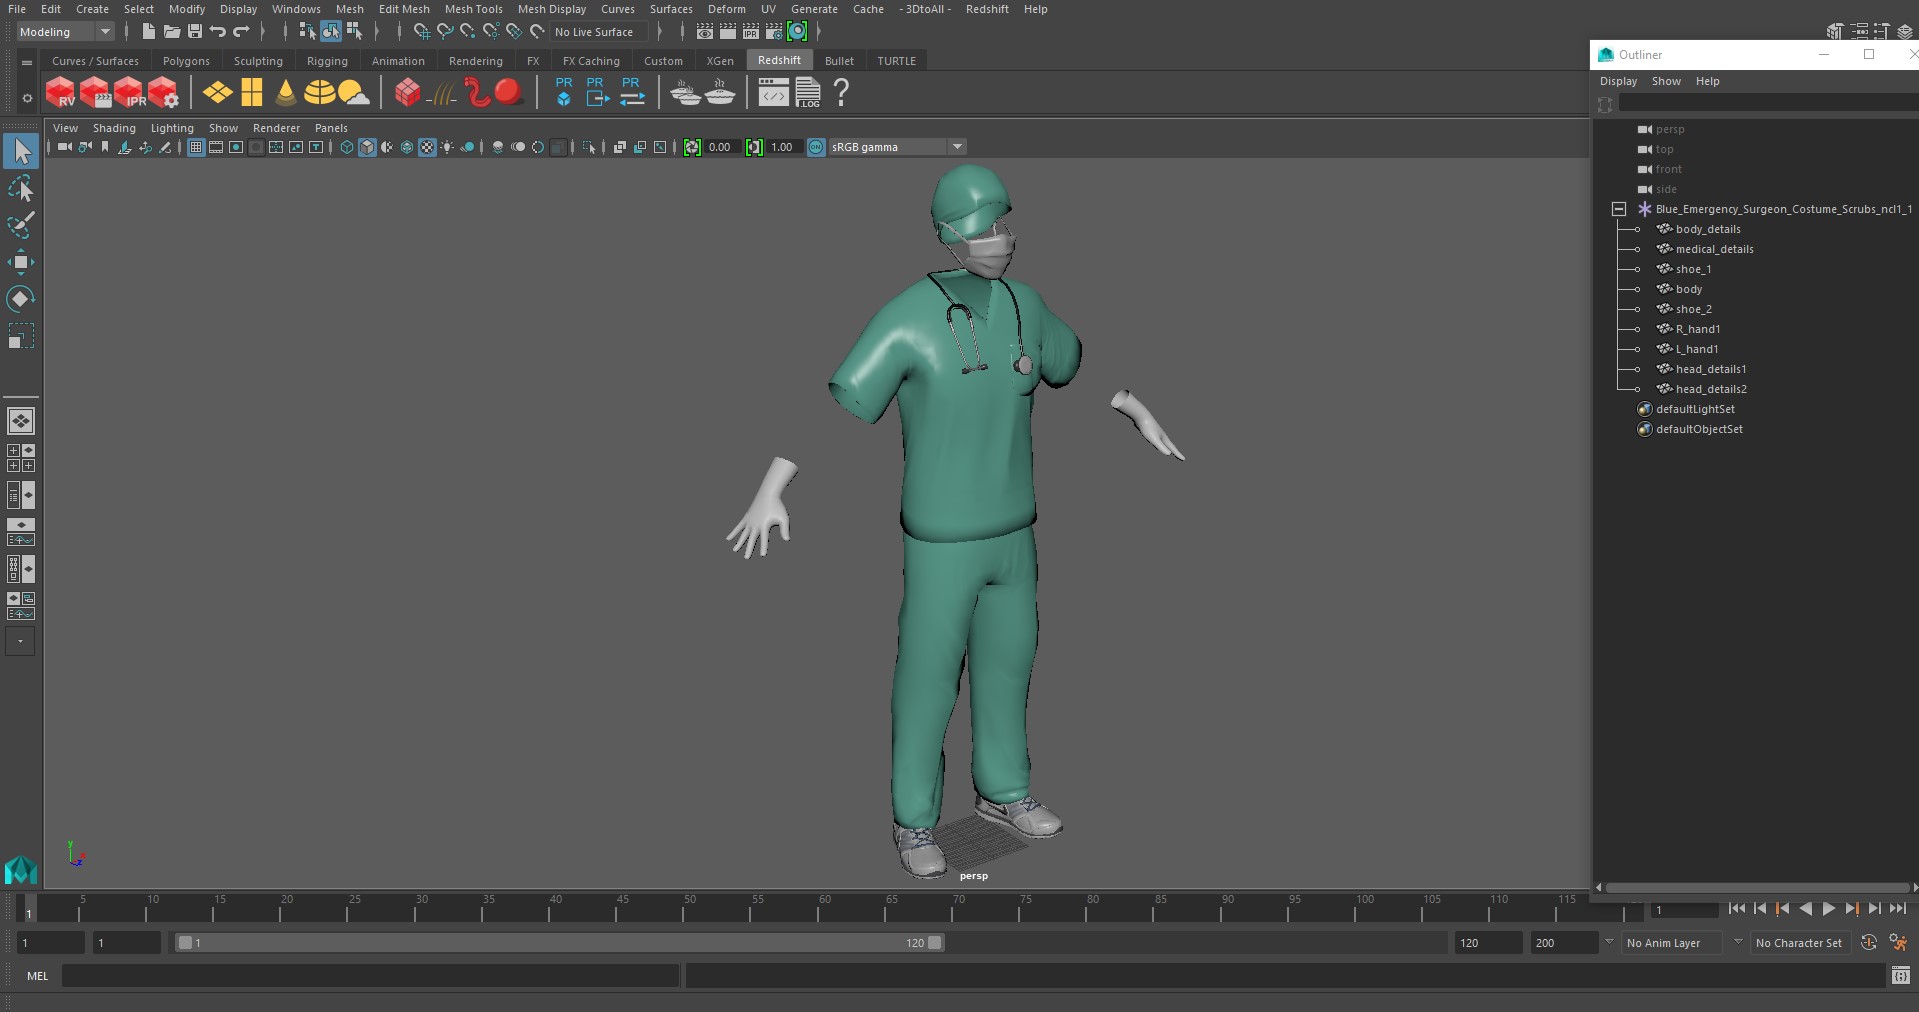The image size is (1919, 1012).
Task: Create Redshift dome light icon
Action: point(320,93)
